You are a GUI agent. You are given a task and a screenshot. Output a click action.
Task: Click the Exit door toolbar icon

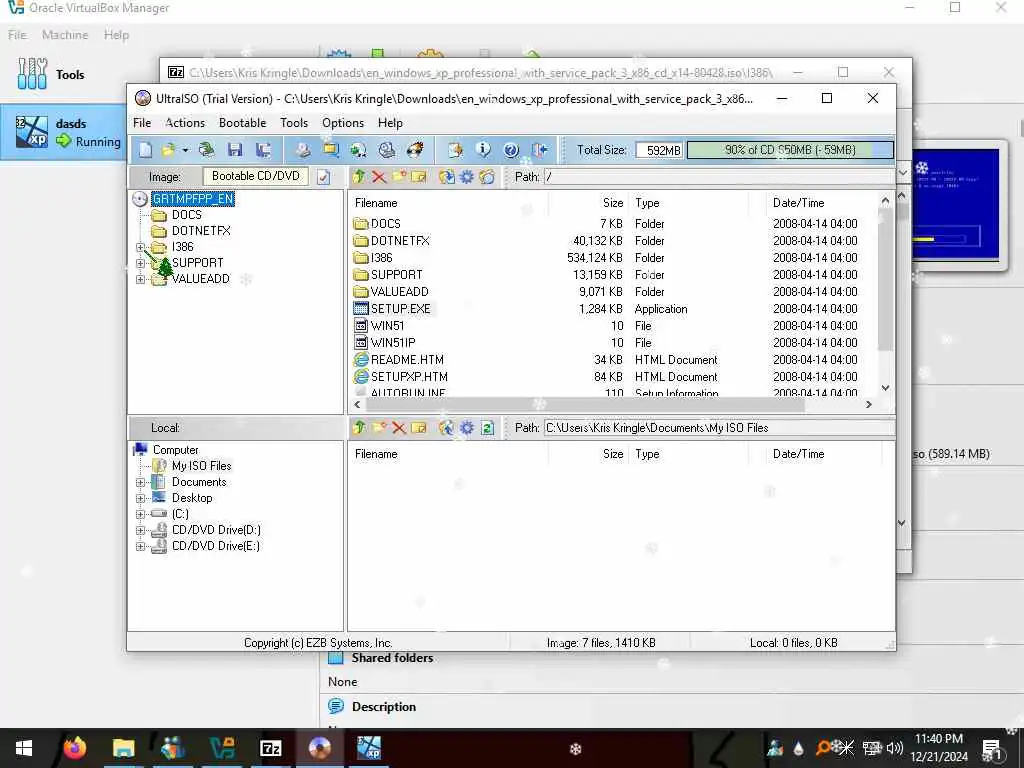(x=539, y=150)
